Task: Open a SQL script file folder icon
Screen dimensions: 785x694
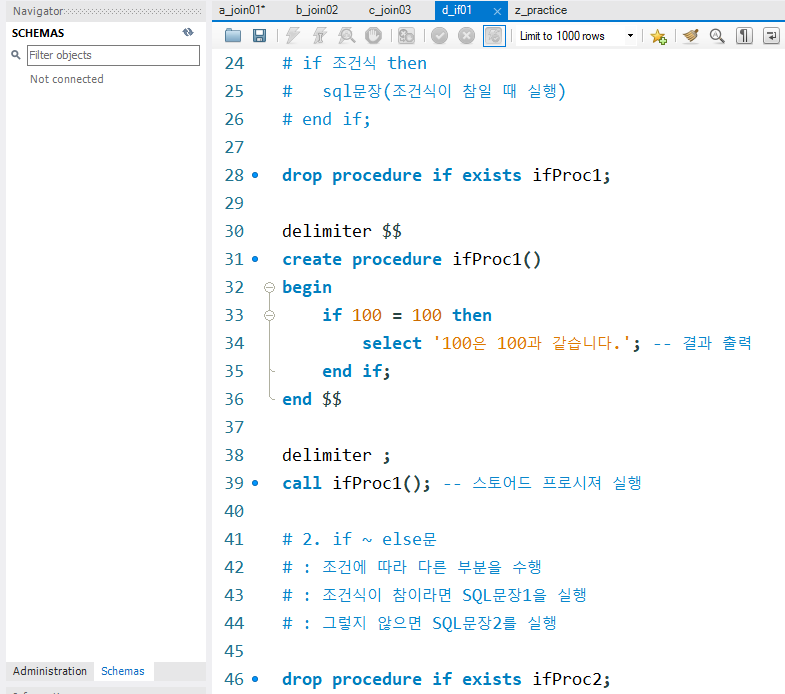Action: click(x=233, y=36)
